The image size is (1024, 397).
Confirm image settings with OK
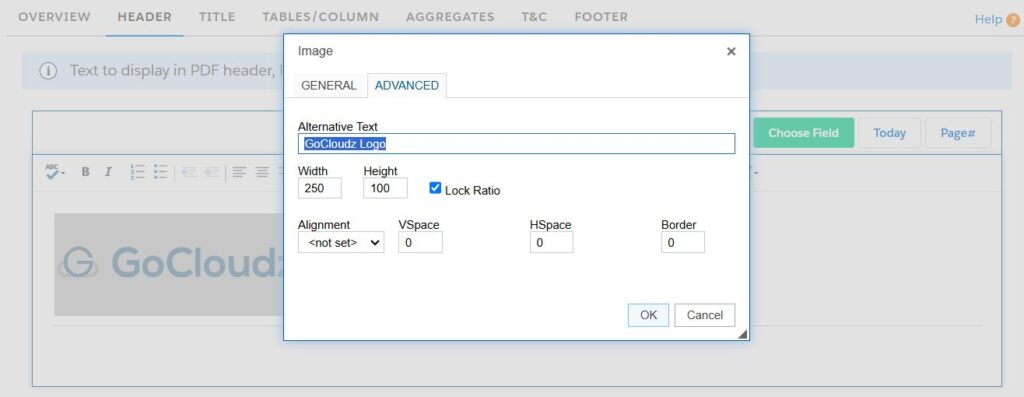[648, 315]
